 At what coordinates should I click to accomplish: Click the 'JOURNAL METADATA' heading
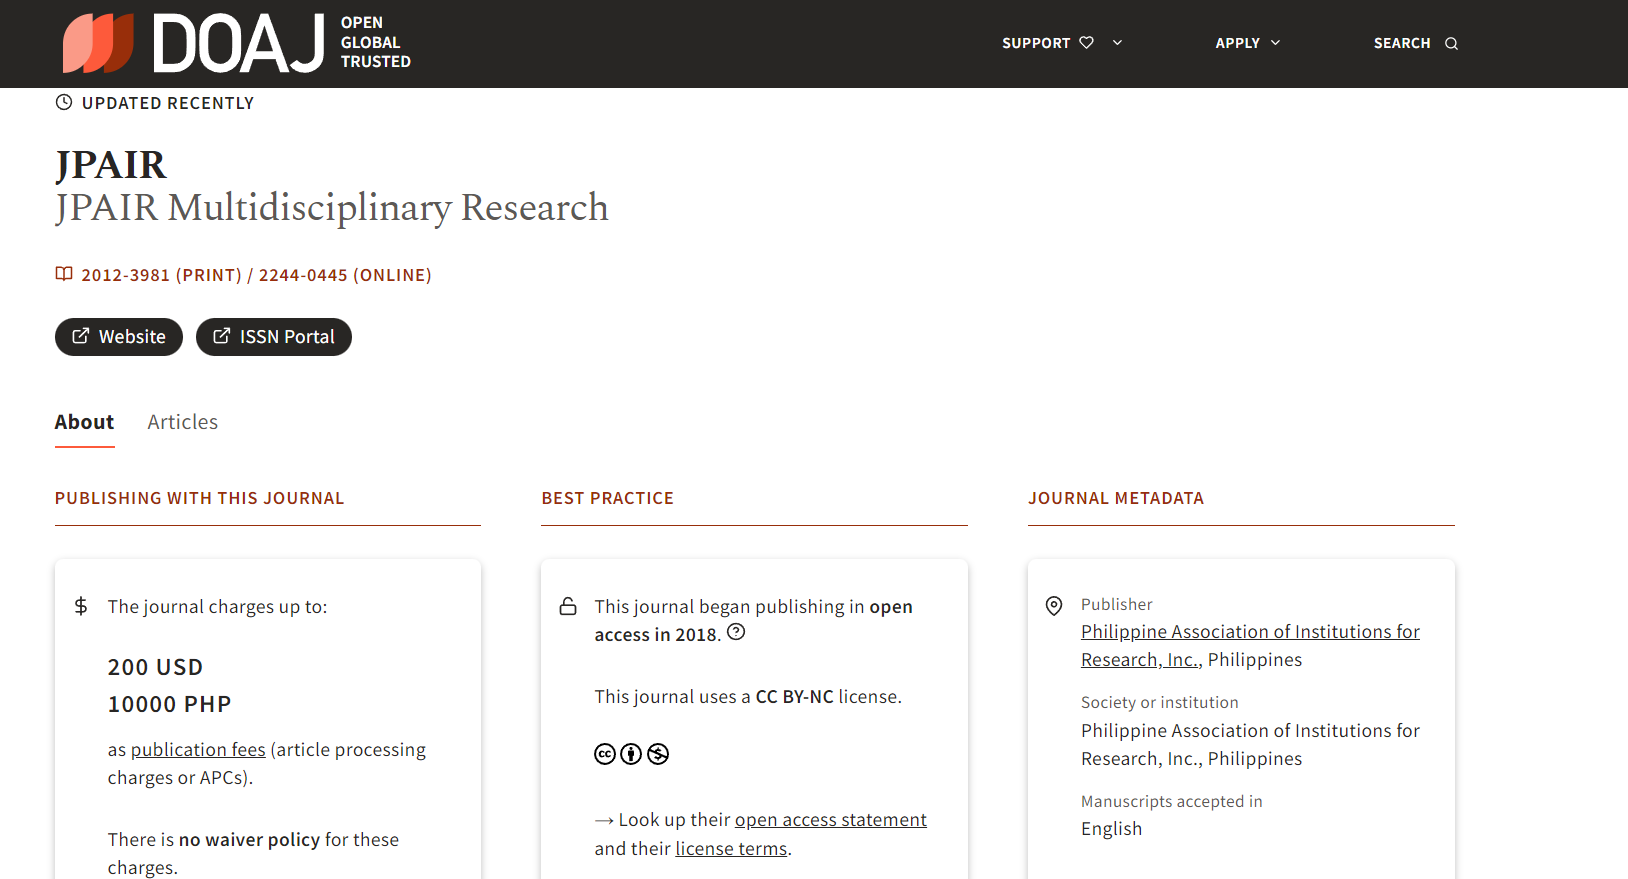click(1116, 498)
